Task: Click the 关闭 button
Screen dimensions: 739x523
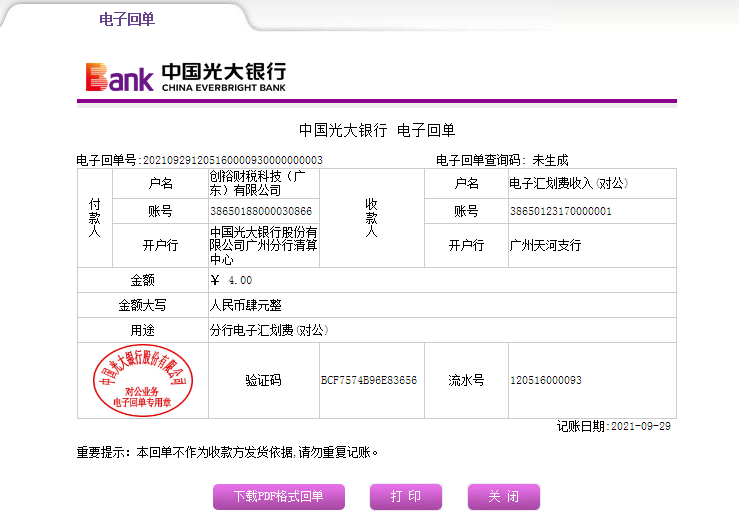Action: pyautogui.click(x=503, y=497)
